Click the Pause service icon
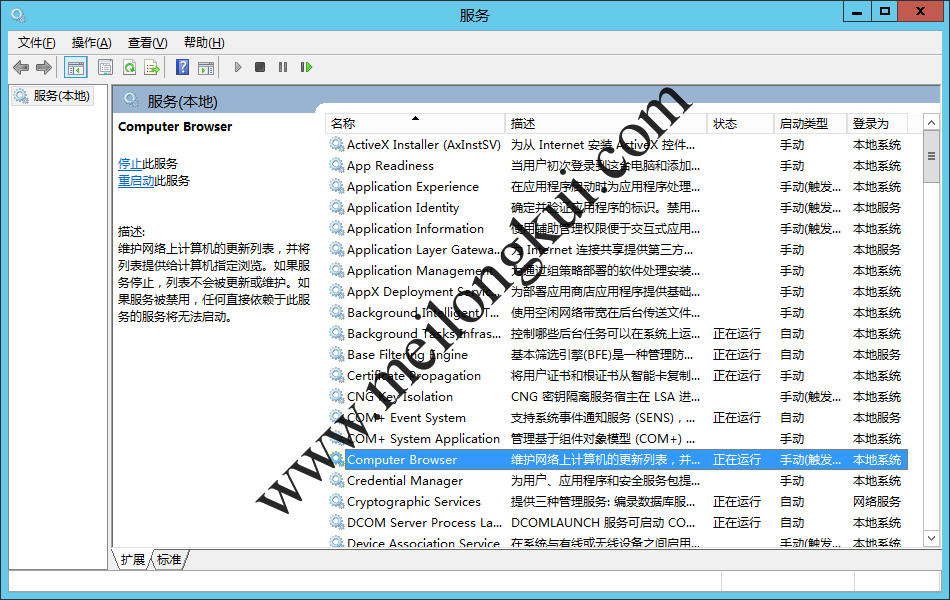Image resolution: width=950 pixels, height=600 pixels. click(283, 67)
